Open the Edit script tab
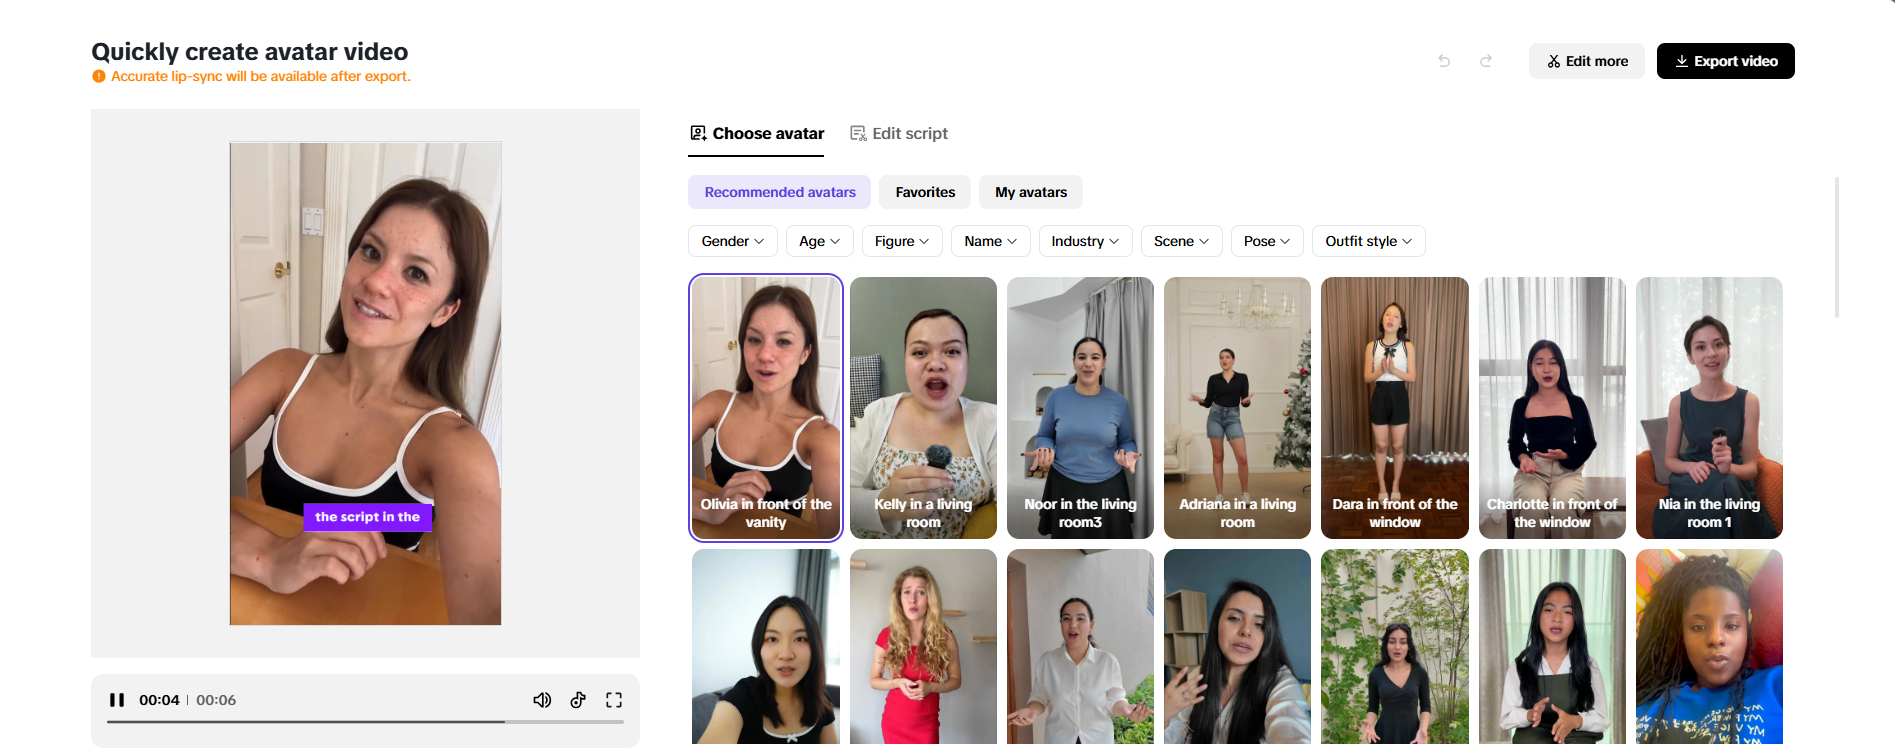This screenshot has height=756, width=1895. pos(899,134)
